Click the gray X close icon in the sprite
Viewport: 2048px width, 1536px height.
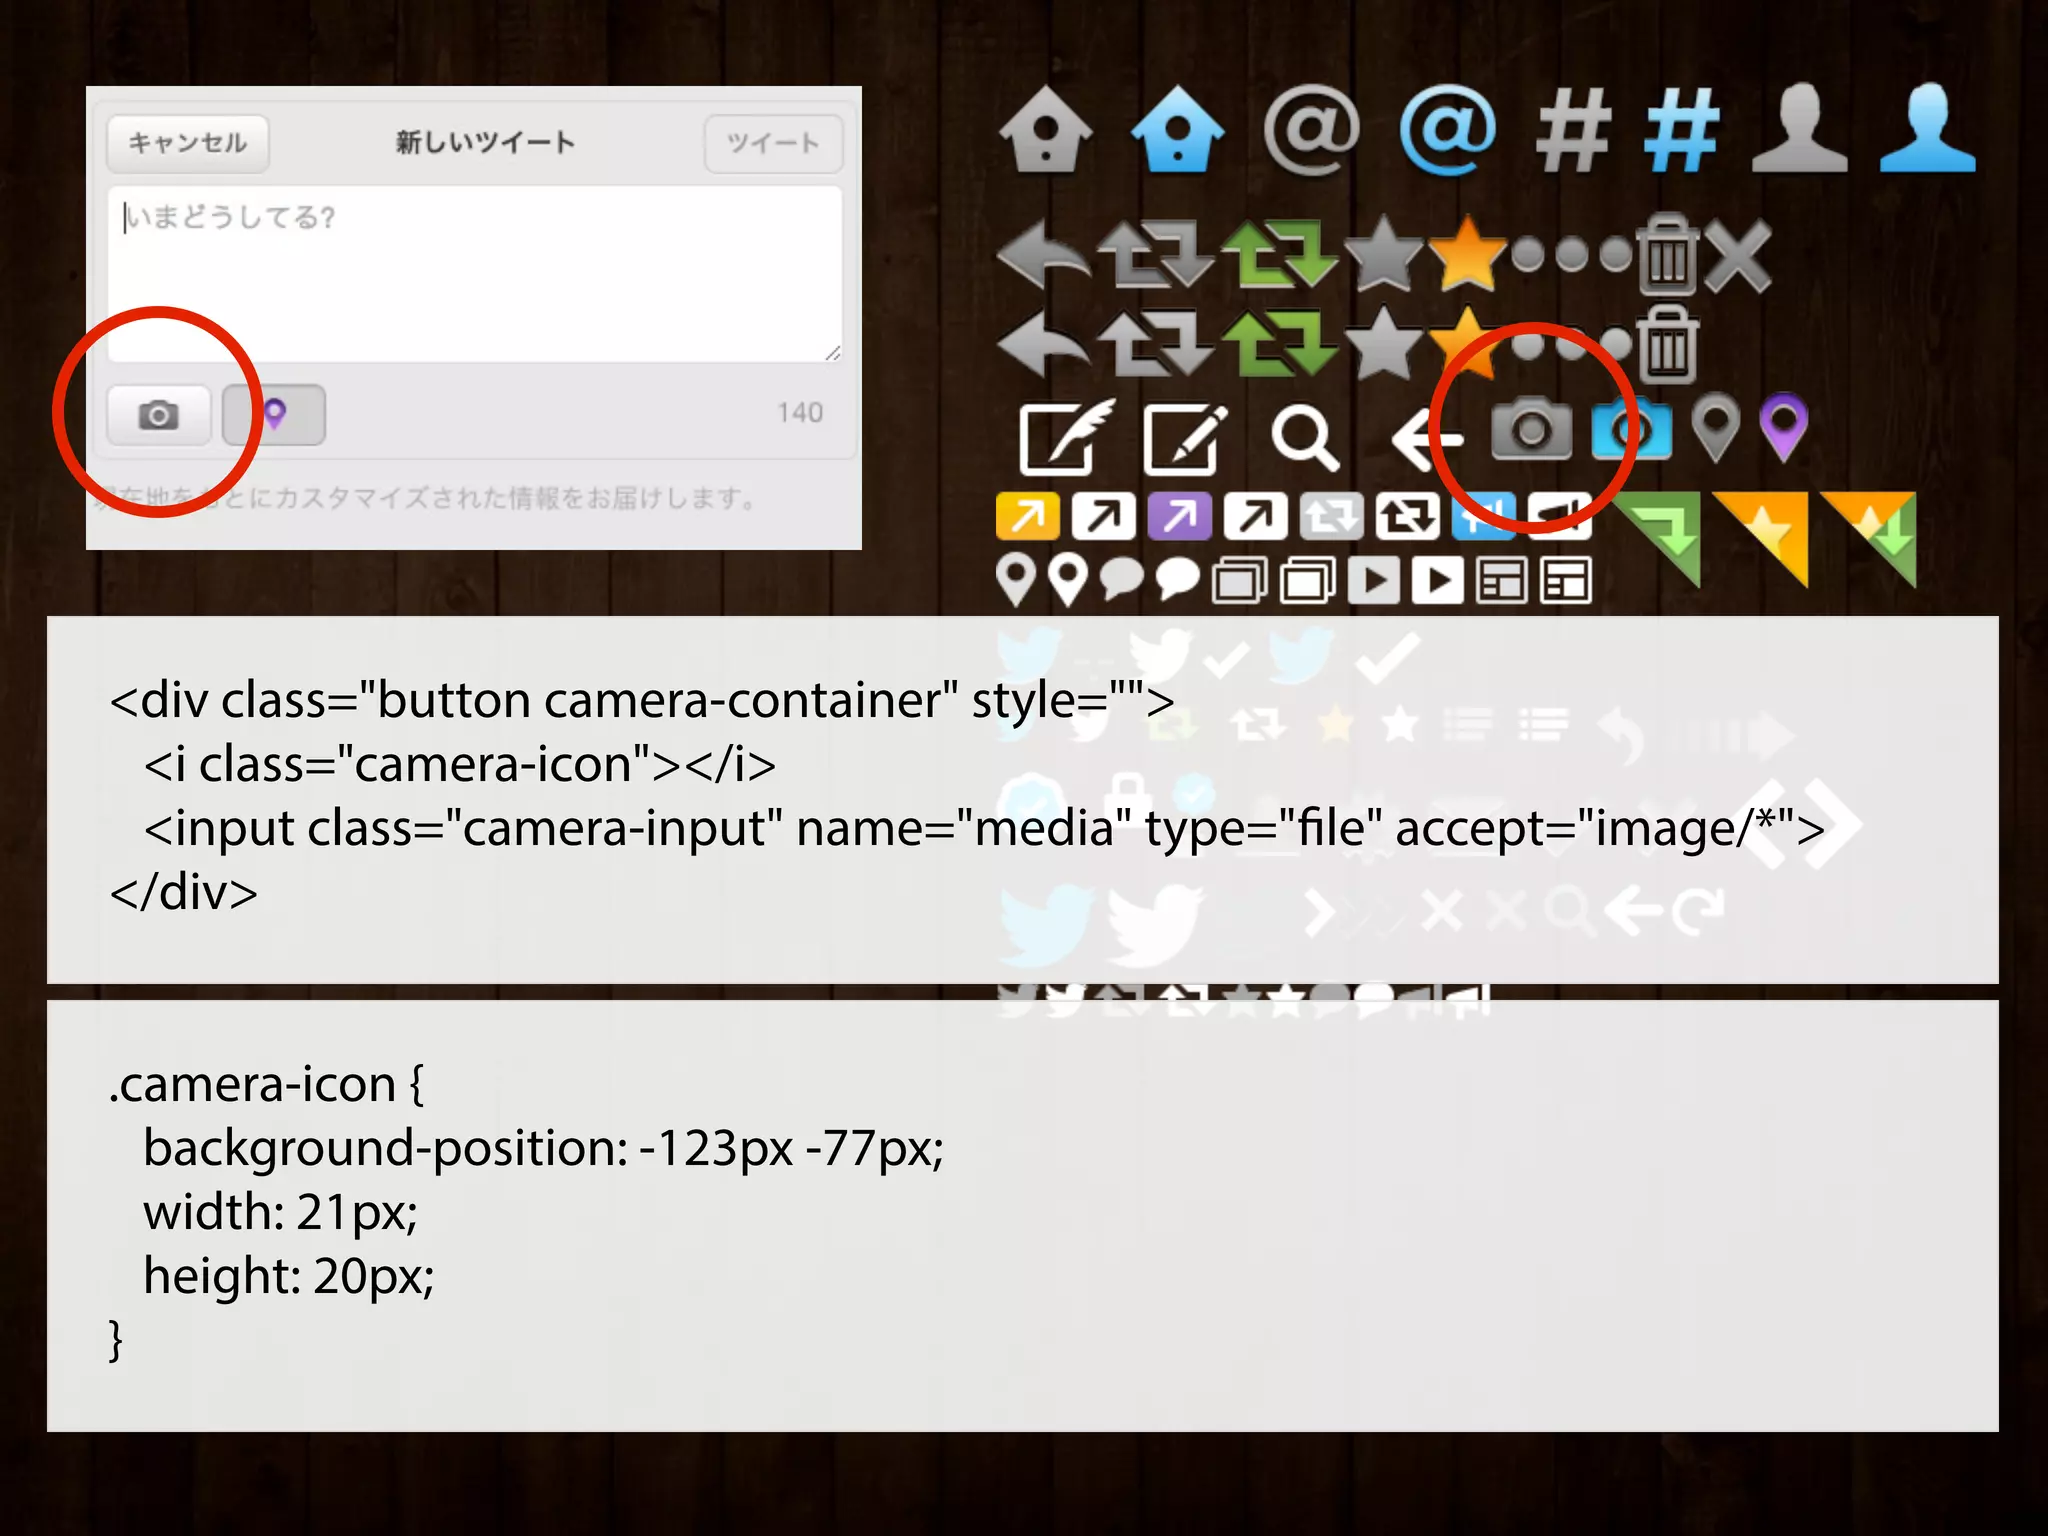tap(1739, 256)
